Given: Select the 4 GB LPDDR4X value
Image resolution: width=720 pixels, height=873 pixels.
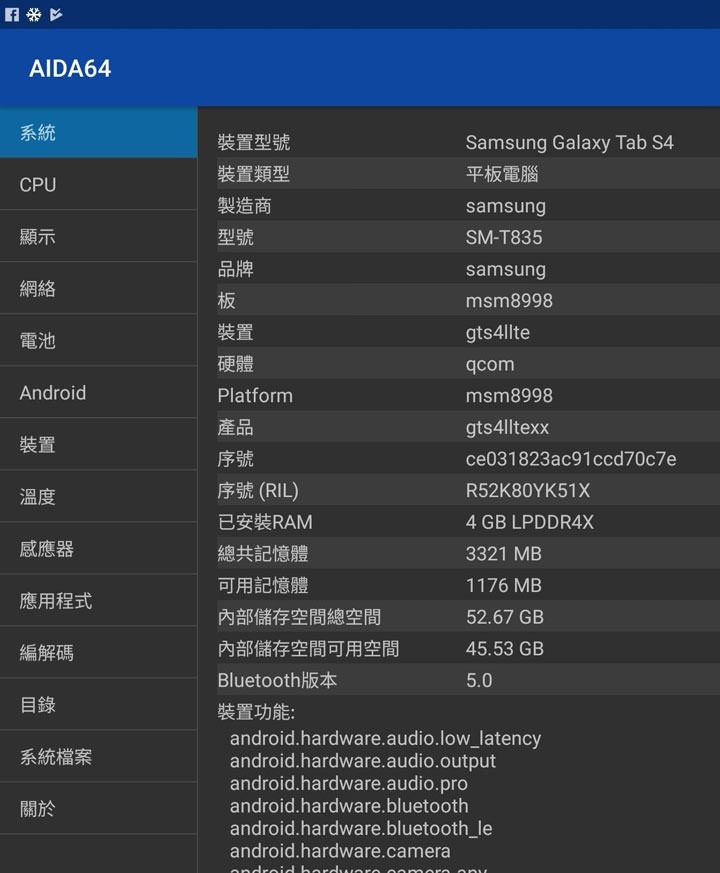Looking at the screenshot, I should click(x=530, y=522).
